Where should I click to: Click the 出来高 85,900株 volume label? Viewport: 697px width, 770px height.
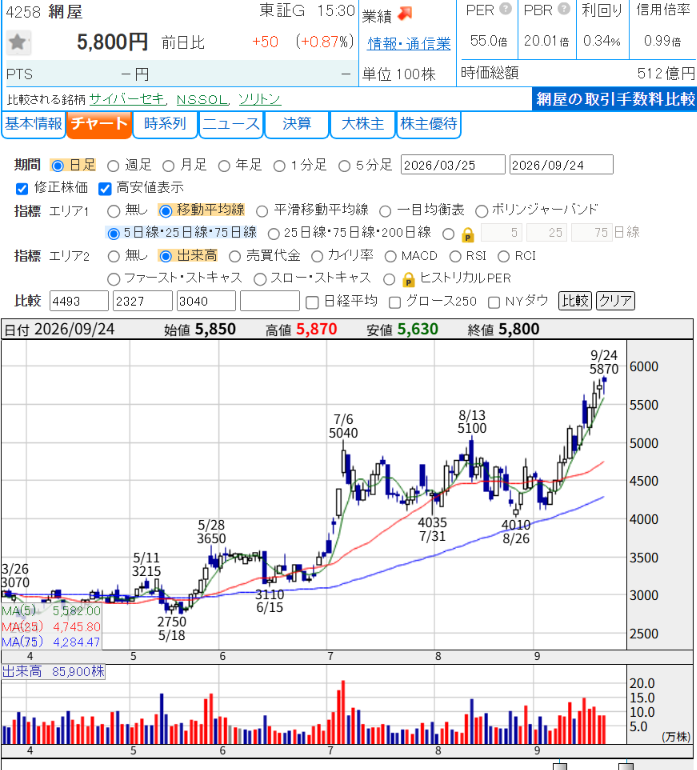coord(54,672)
